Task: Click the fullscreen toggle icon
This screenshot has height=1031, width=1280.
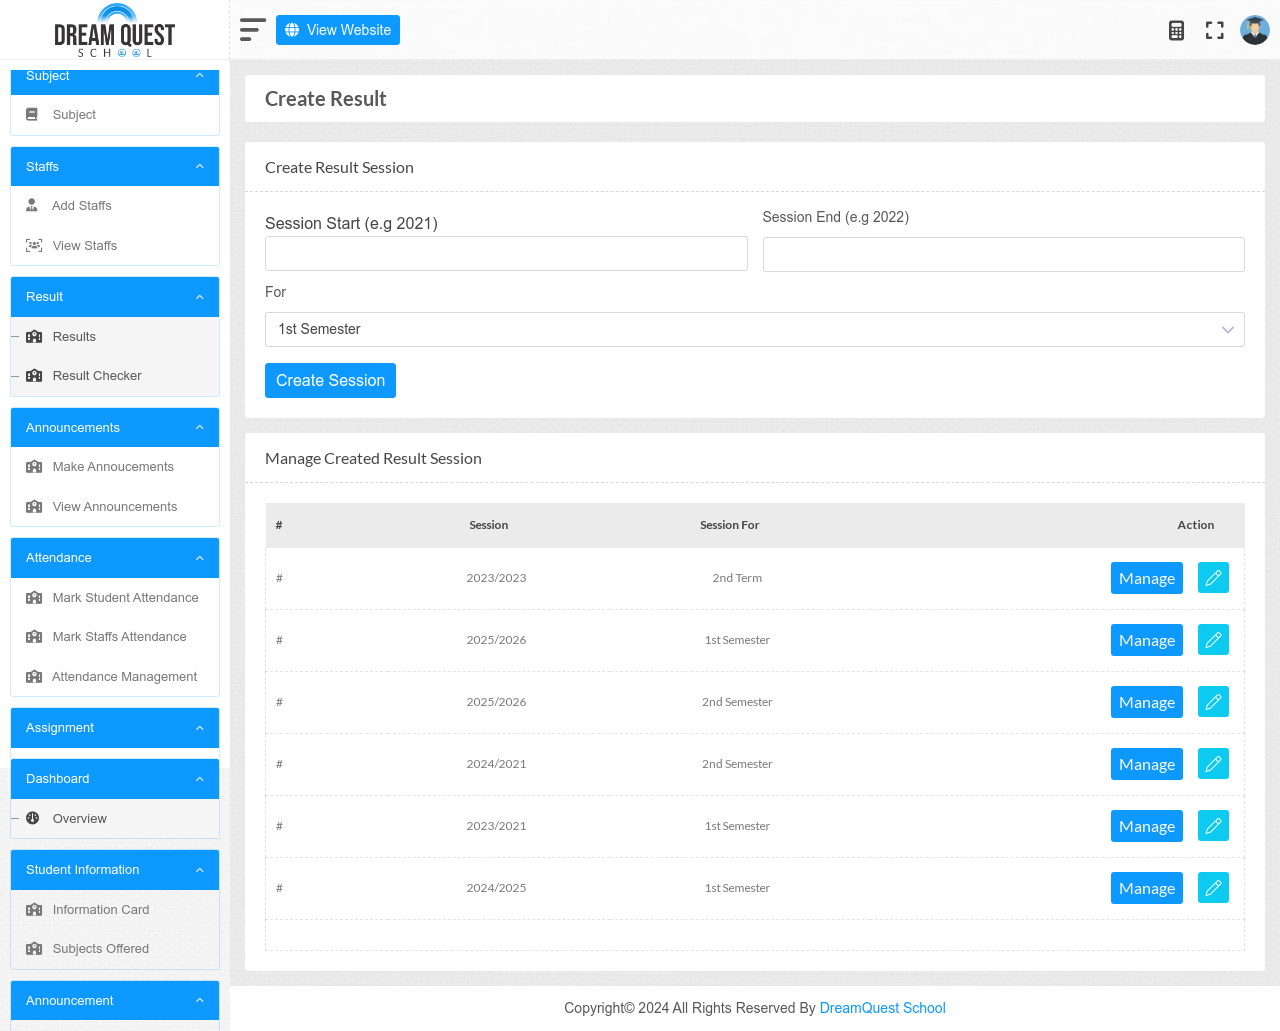Action: click(1214, 30)
